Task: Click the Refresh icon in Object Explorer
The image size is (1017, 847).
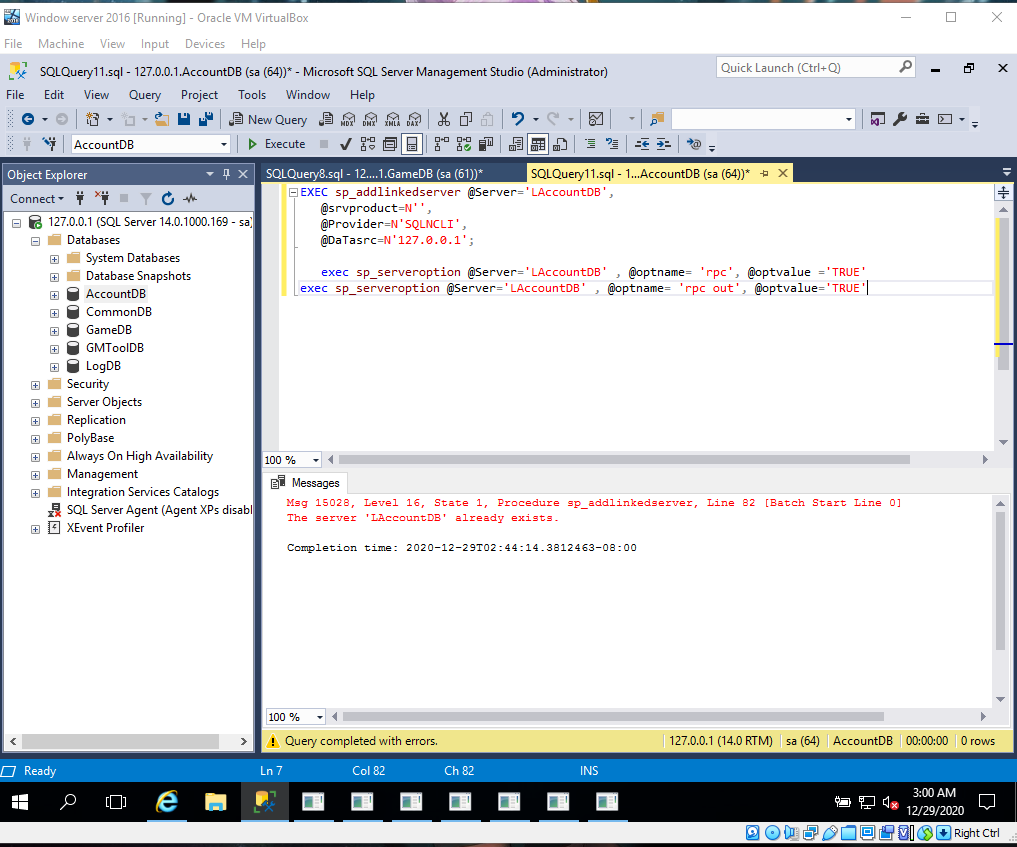Action: click(168, 198)
